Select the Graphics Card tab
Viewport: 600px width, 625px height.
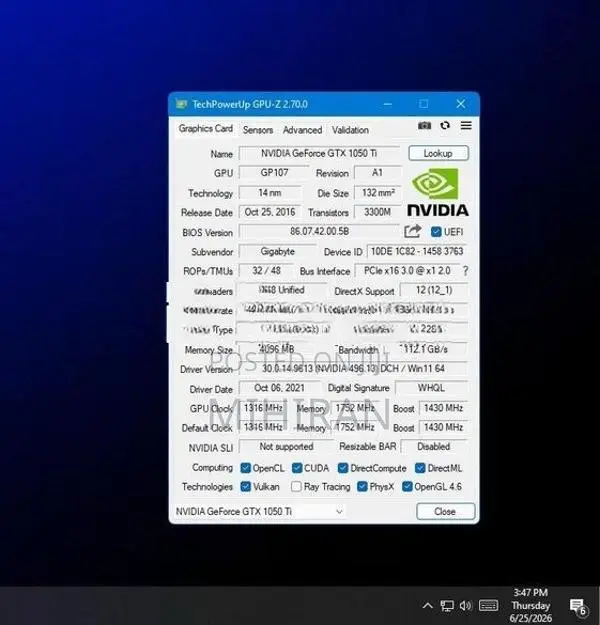[205, 129]
